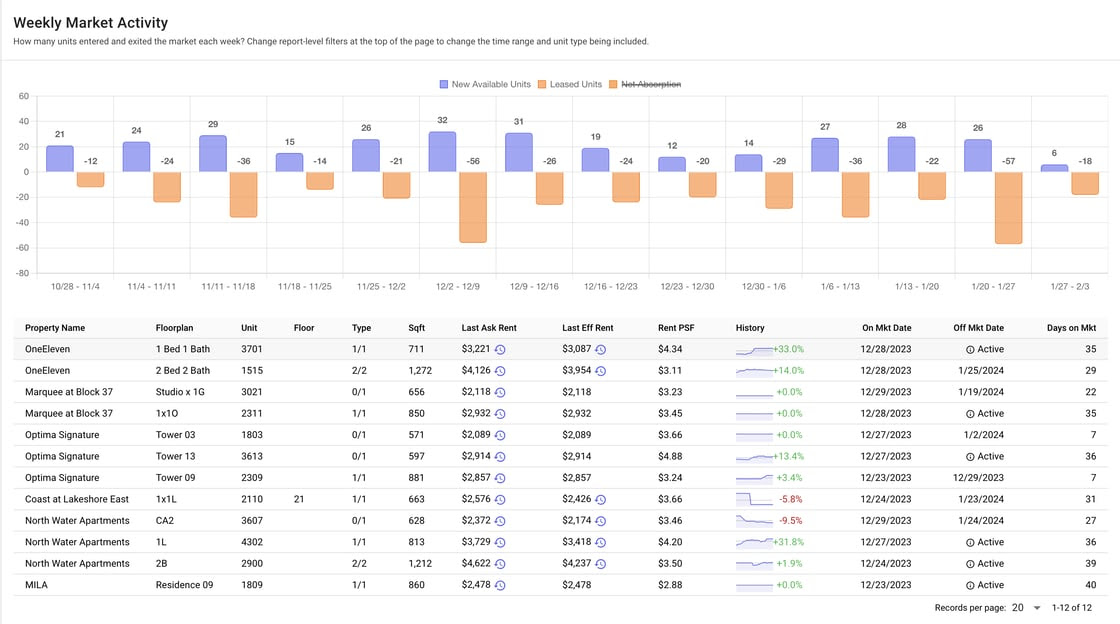Click the New Available Units purple legend swatch
The image size is (1120, 624).
point(444,84)
